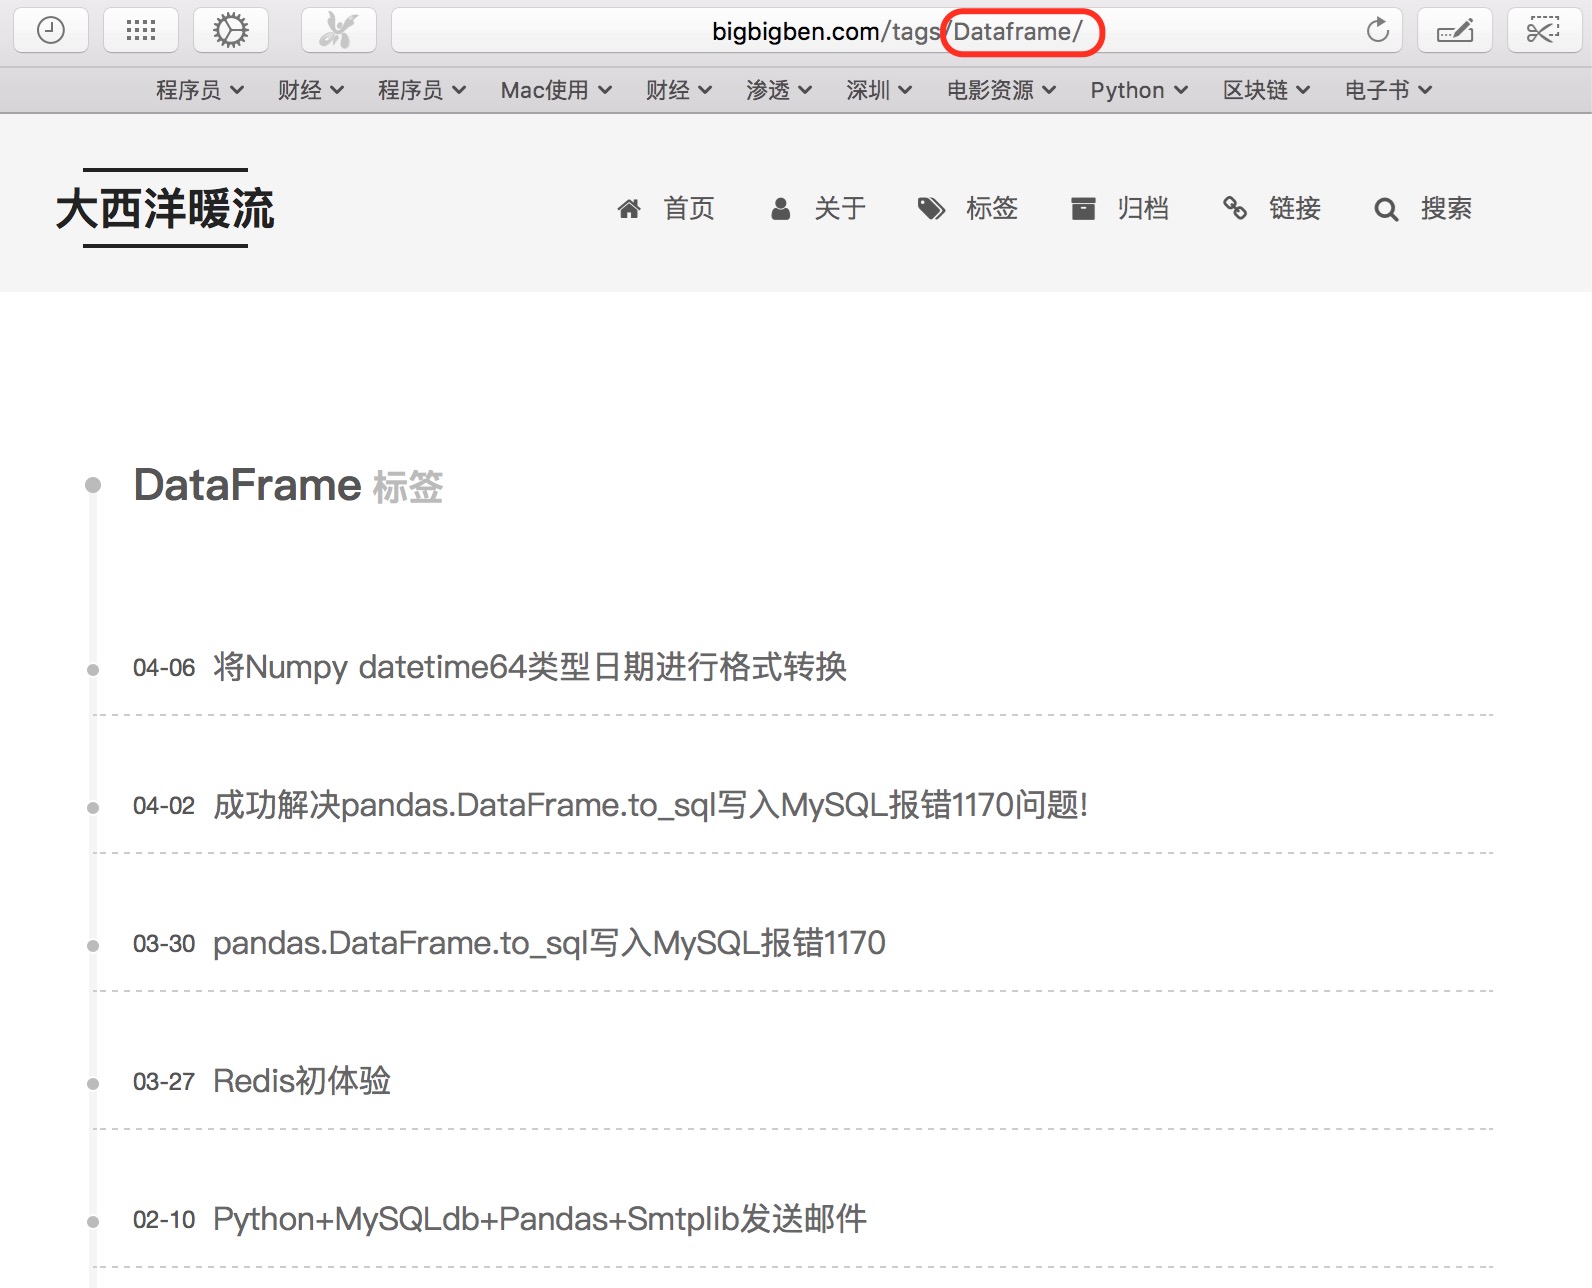Go to the 链接 navigation page
The image size is (1592, 1288).
[x=1294, y=209]
